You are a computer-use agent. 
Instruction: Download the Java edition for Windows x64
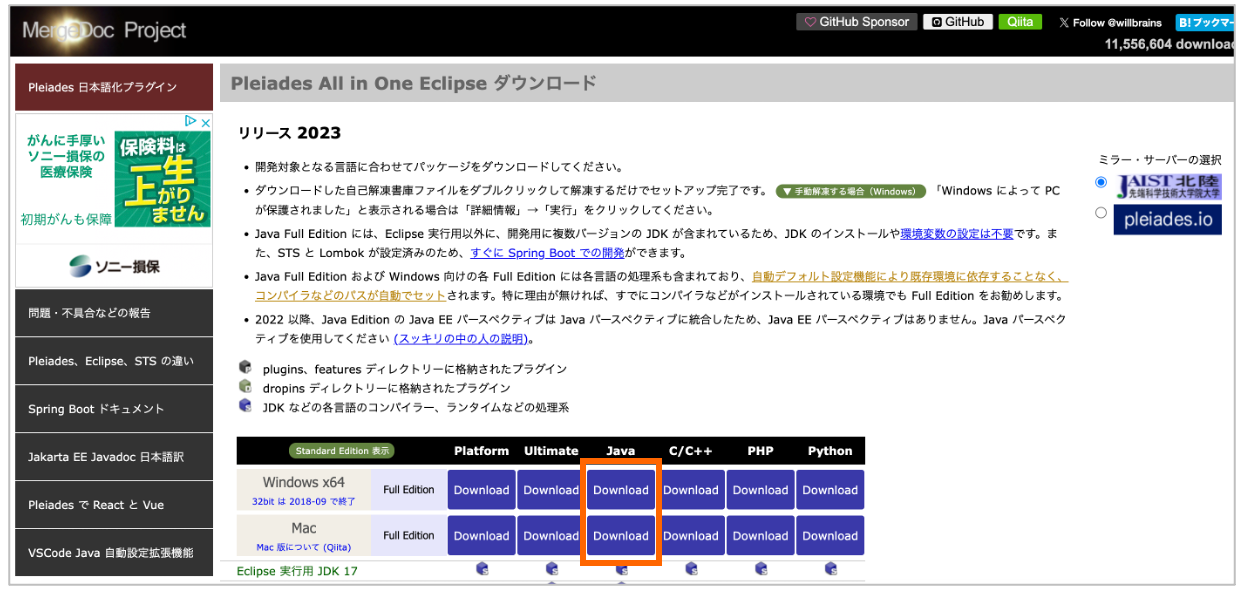(x=621, y=489)
